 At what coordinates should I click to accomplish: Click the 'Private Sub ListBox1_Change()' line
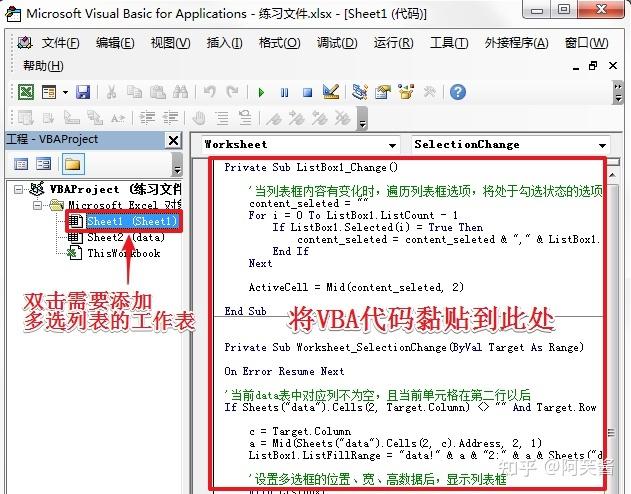[x=311, y=167]
